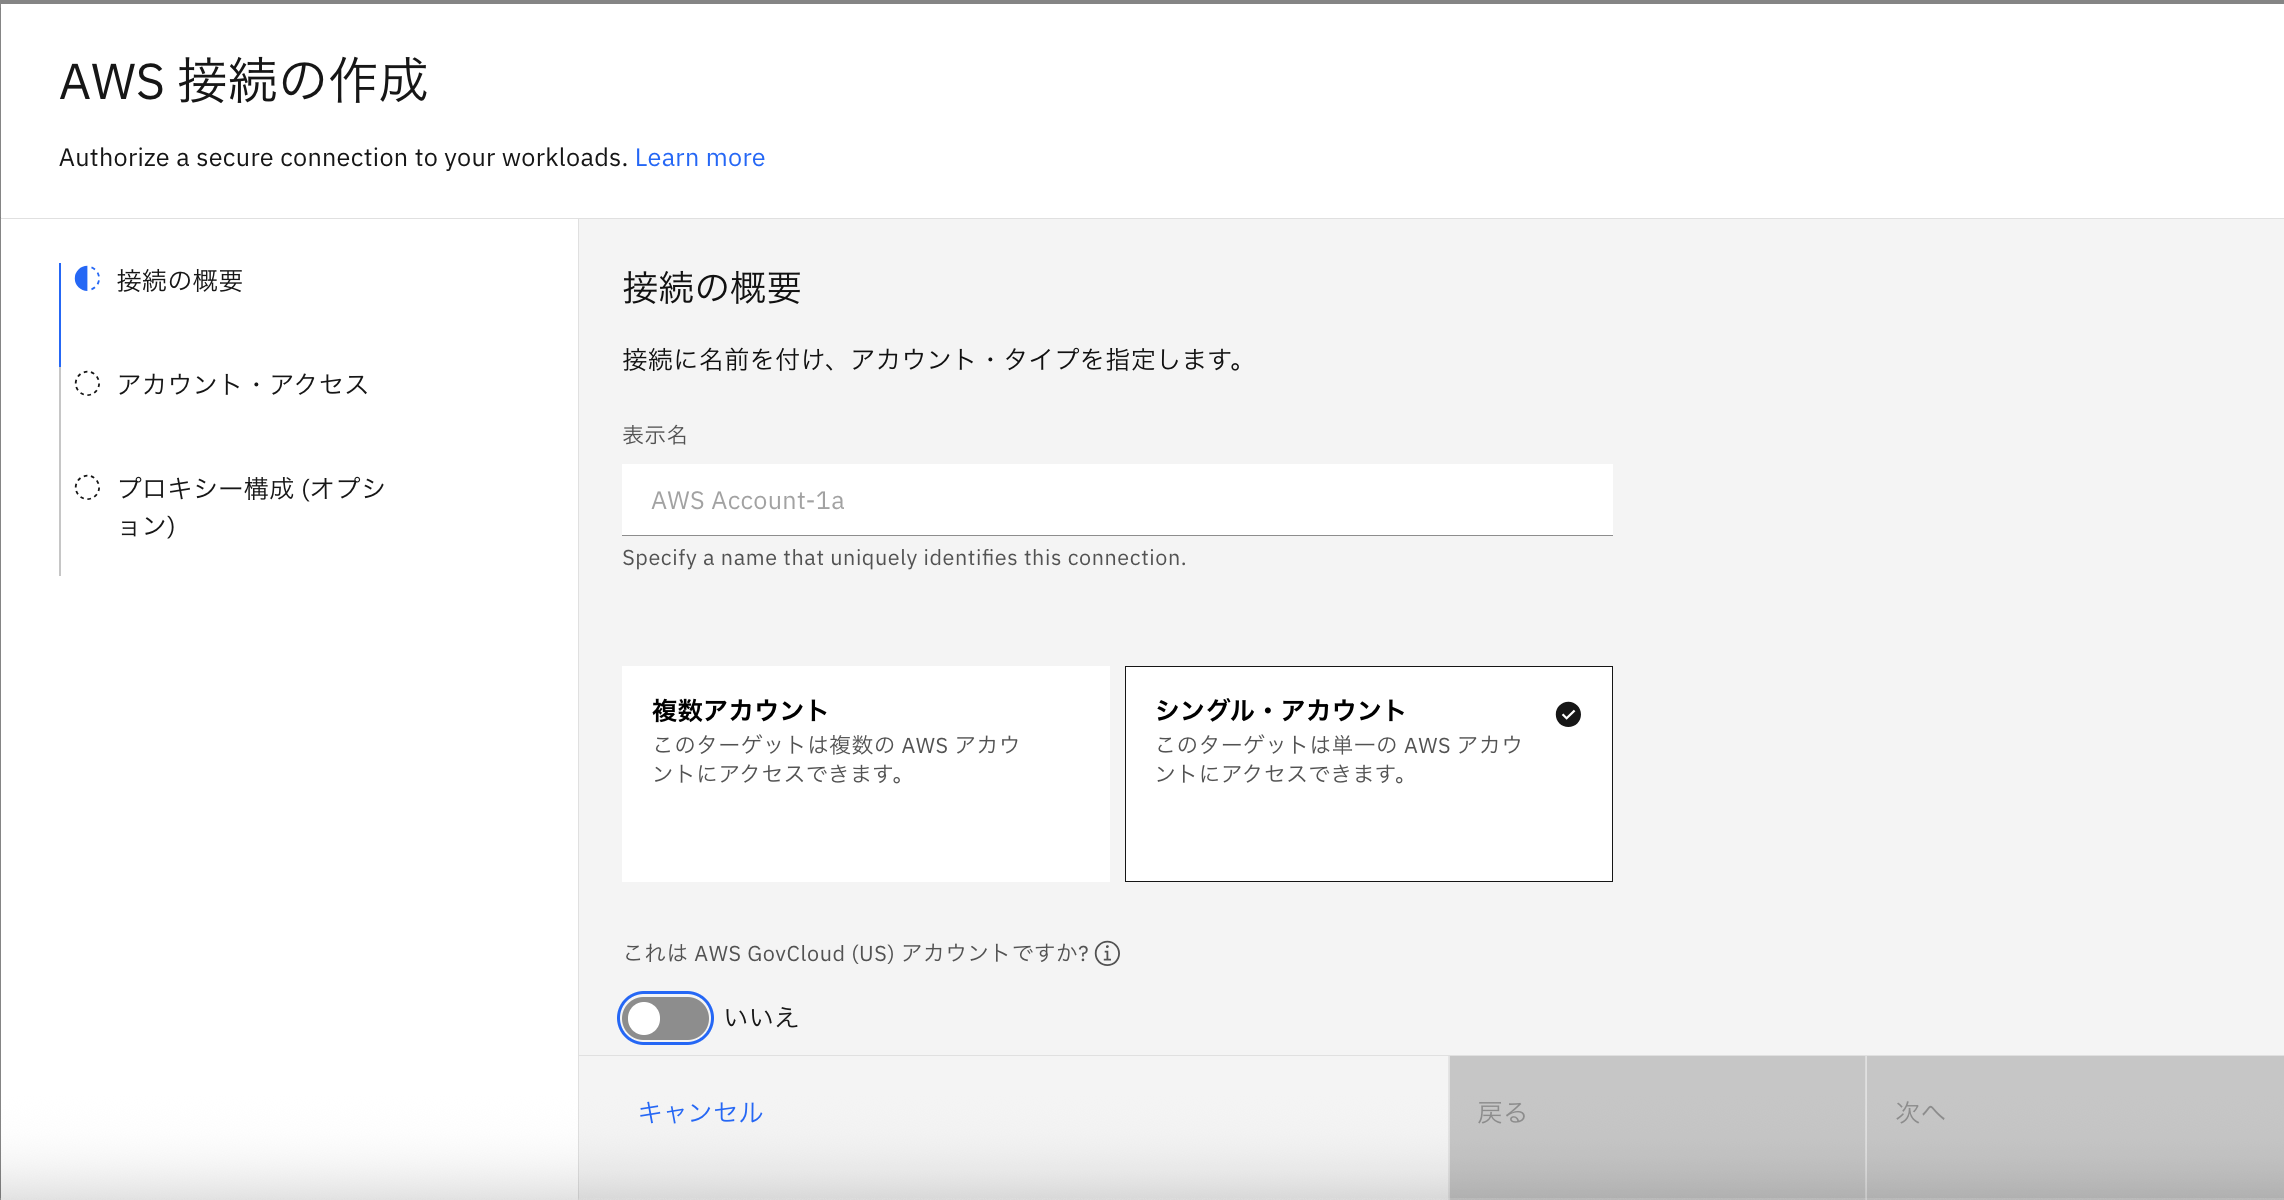Go to the アカウント・アクセス step

243,385
